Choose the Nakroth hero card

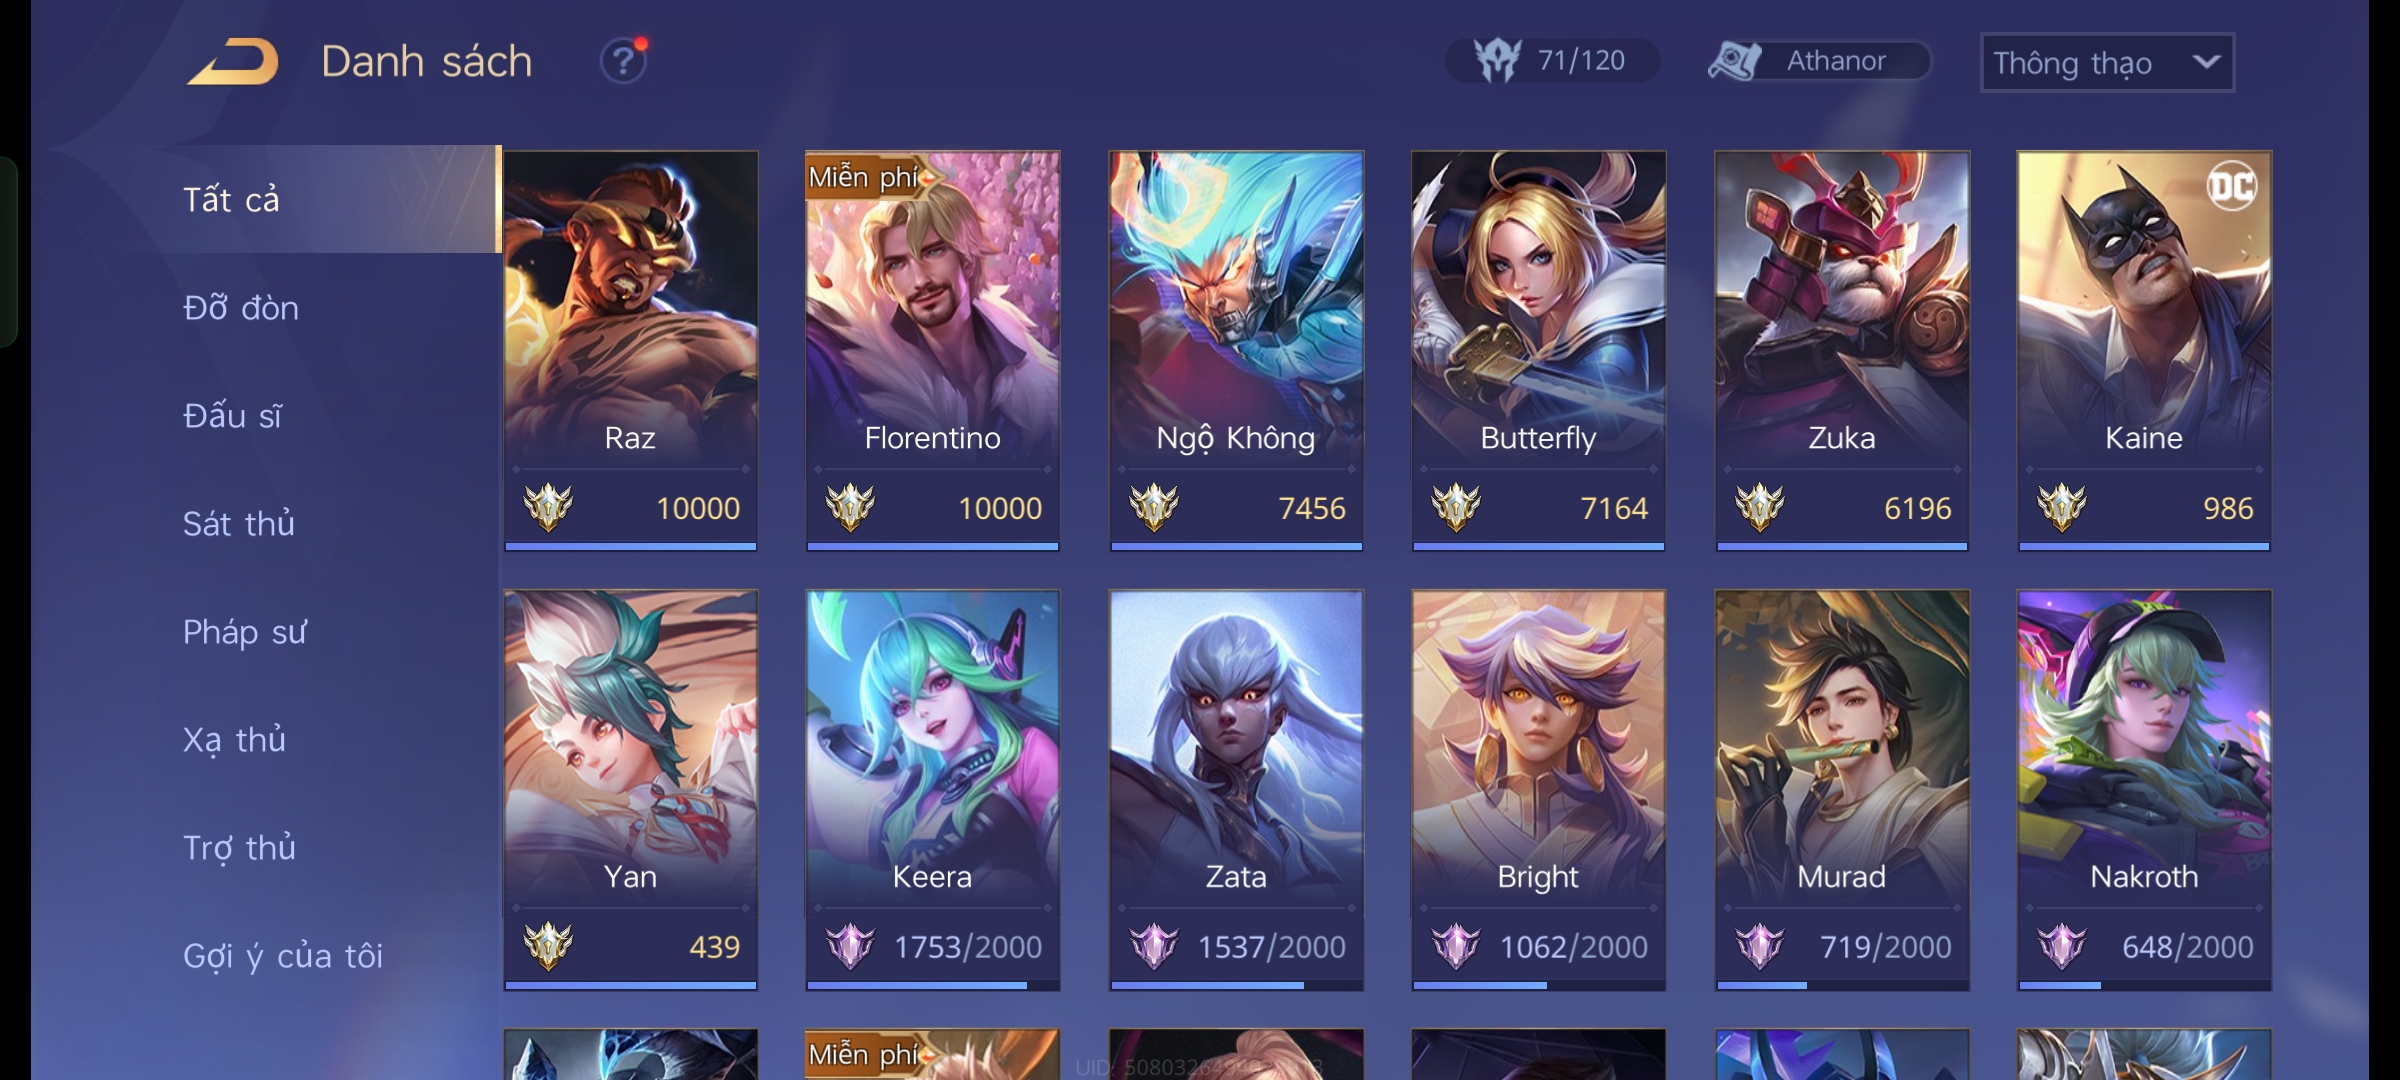tap(2144, 790)
